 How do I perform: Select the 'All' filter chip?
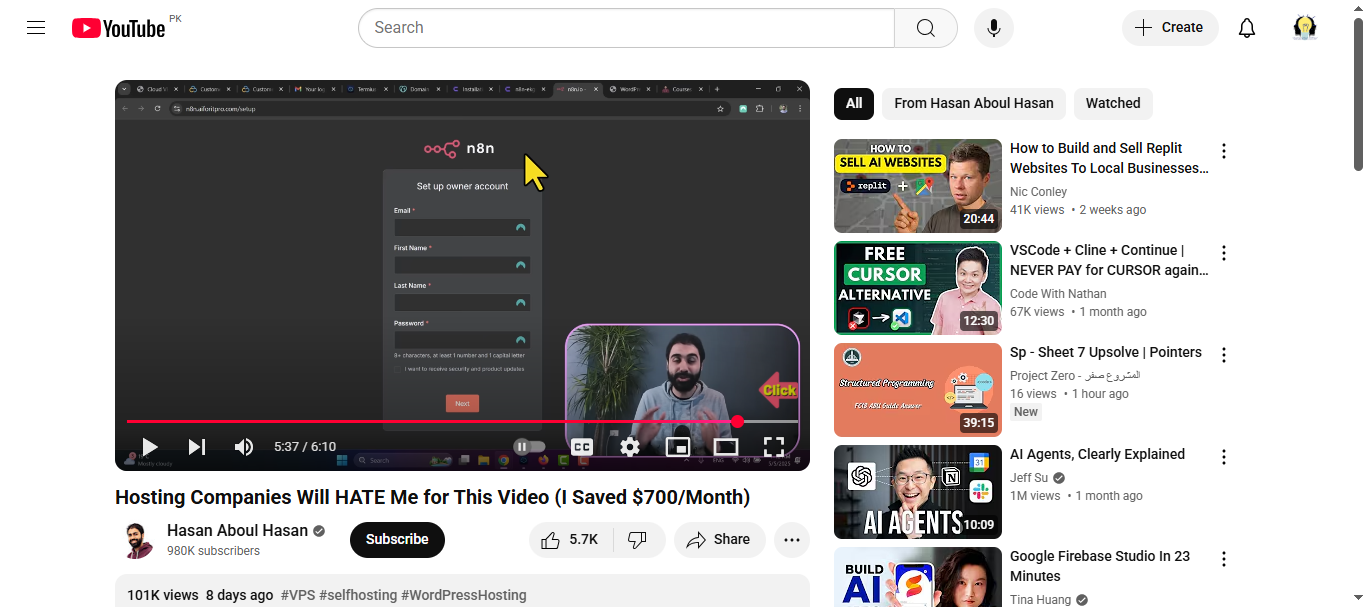pos(854,103)
